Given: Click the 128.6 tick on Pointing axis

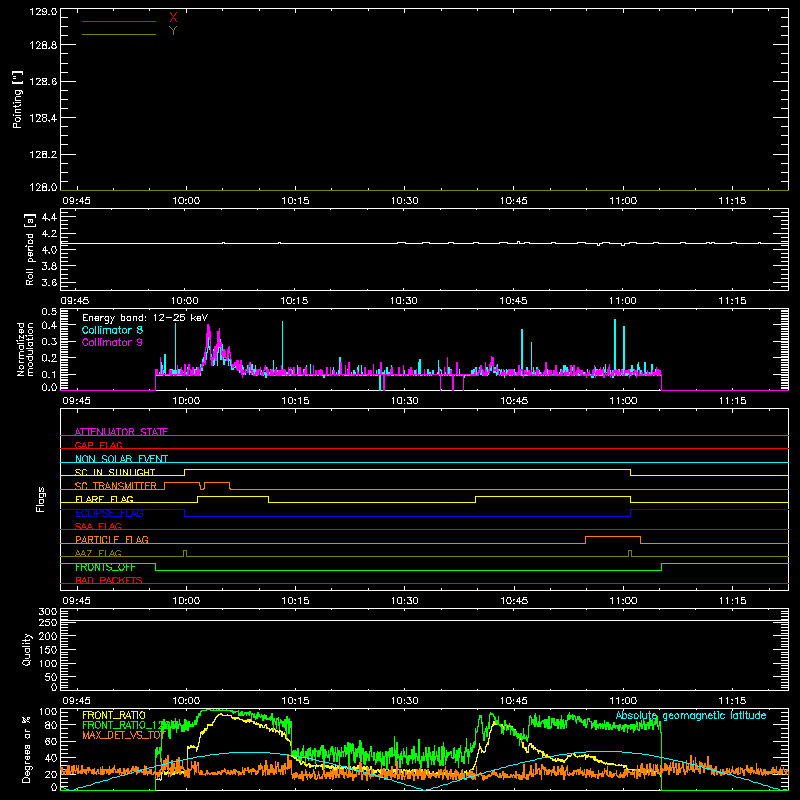Looking at the screenshot, I should click(43, 82).
